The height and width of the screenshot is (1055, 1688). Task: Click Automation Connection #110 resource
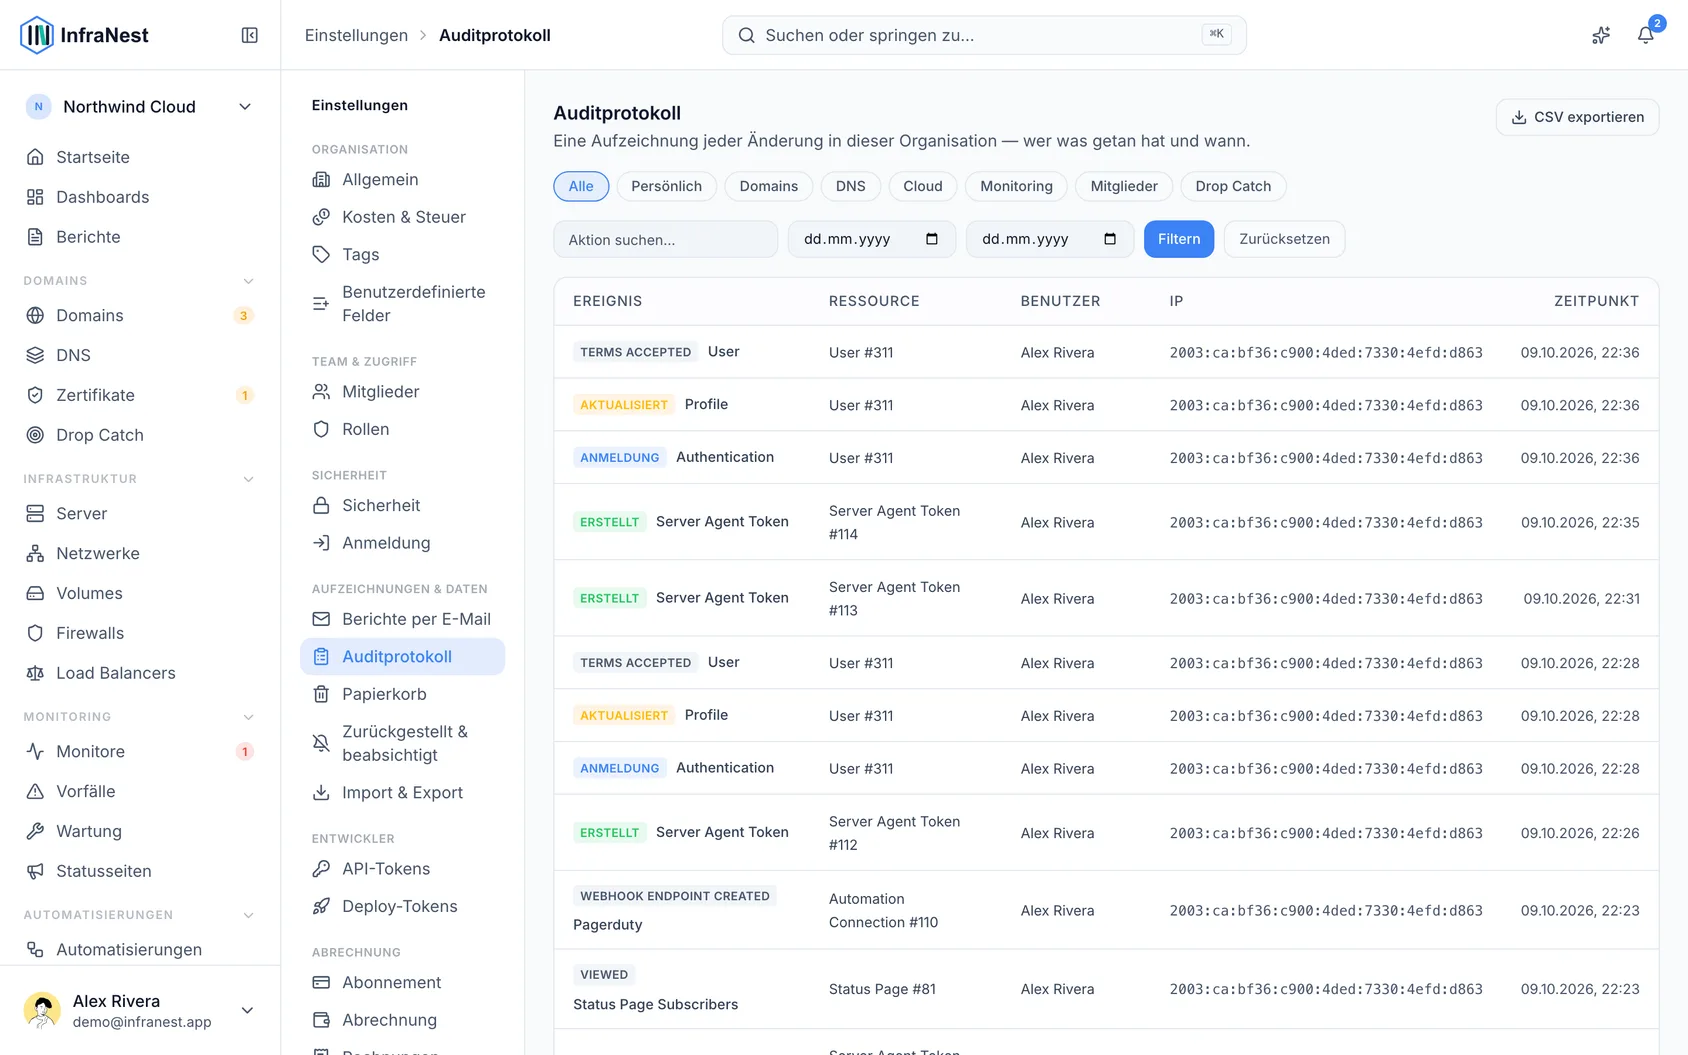click(883, 910)
